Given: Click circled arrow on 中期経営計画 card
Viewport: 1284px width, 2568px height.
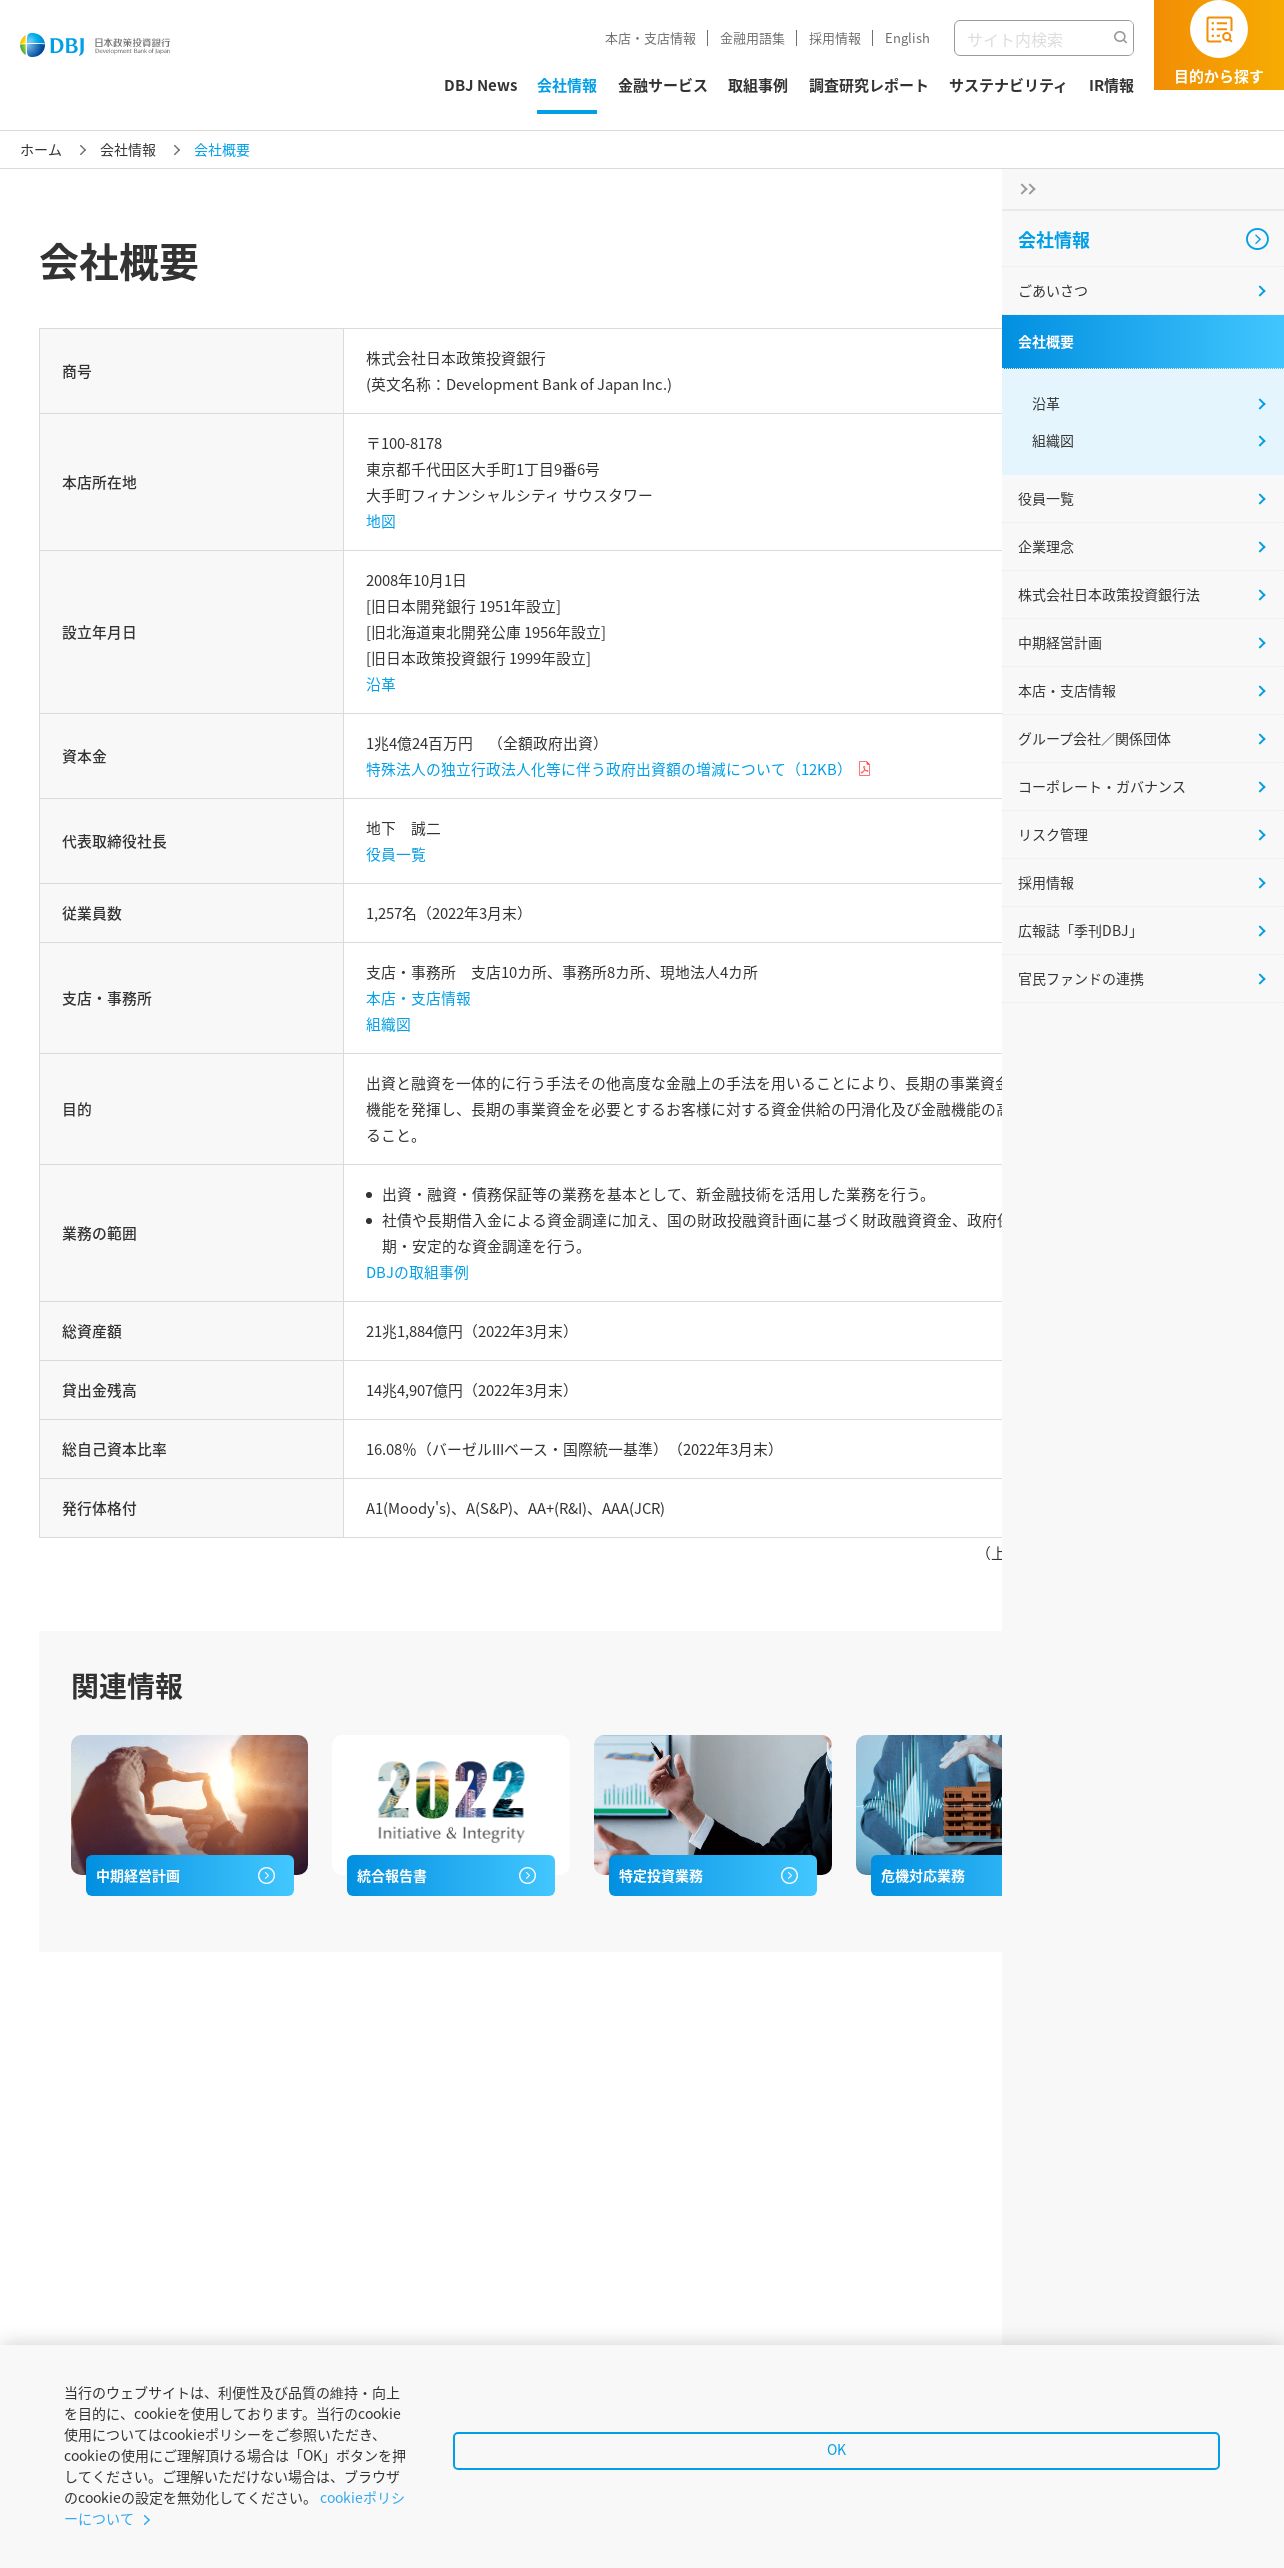Looking at the screenshot, I should click(x=266, y=1876).
